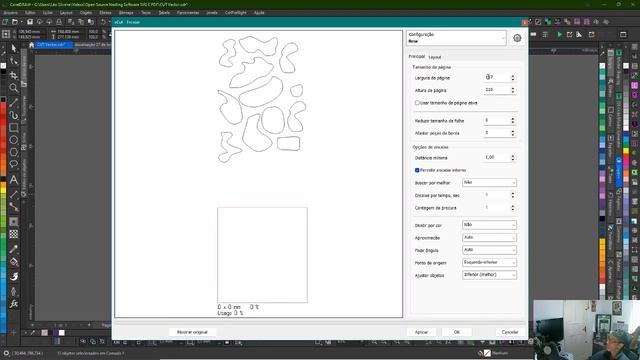Click the OK button

457,332
